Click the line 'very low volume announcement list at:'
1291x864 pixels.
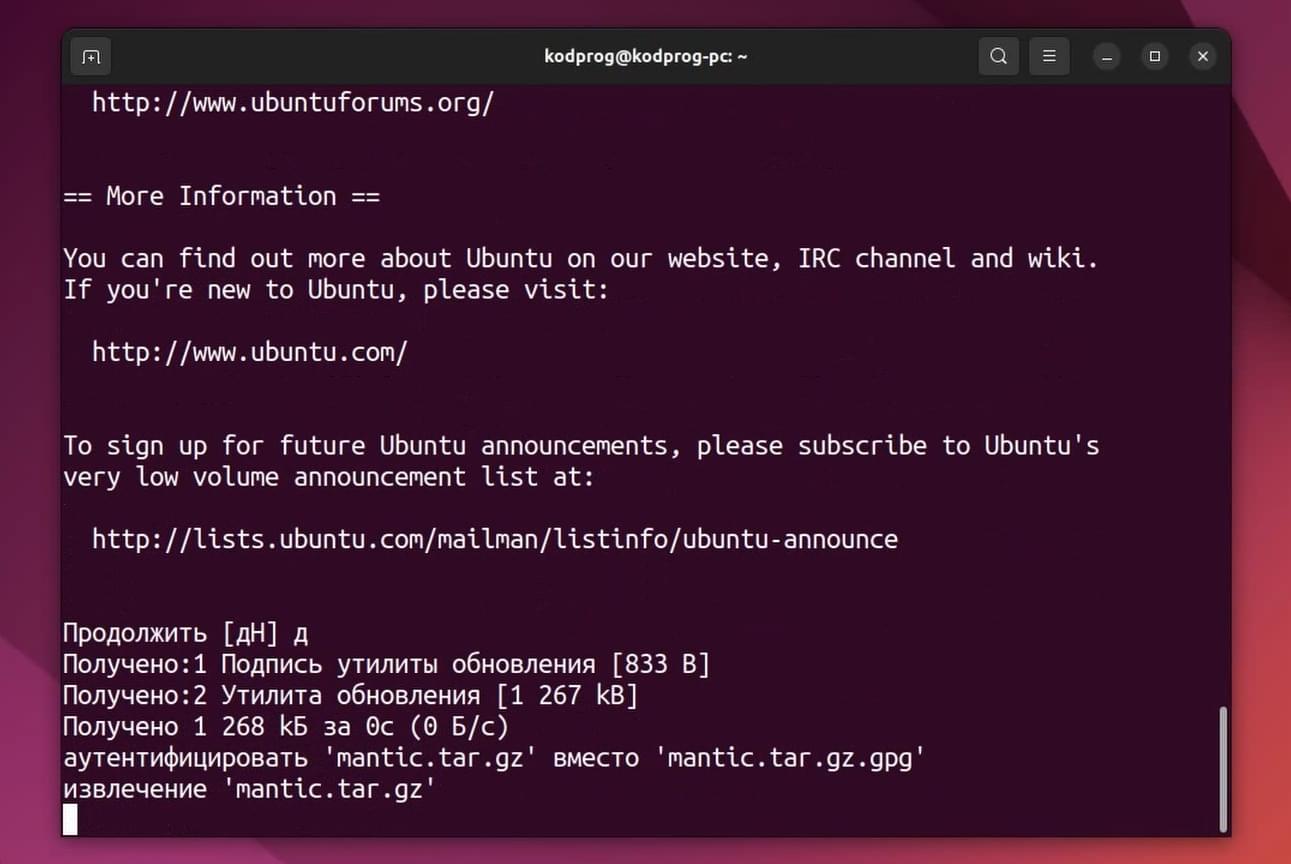click(329, 477)
